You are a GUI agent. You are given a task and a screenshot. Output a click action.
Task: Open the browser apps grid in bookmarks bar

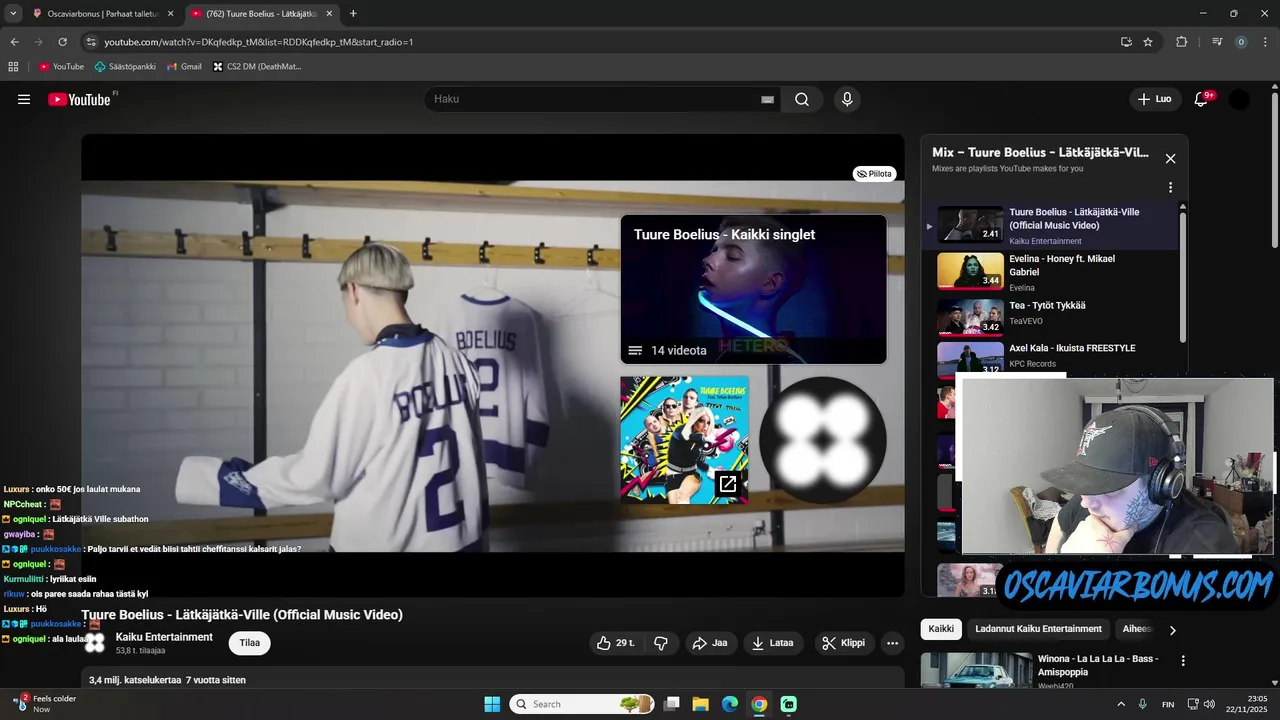tap(13, 67)
